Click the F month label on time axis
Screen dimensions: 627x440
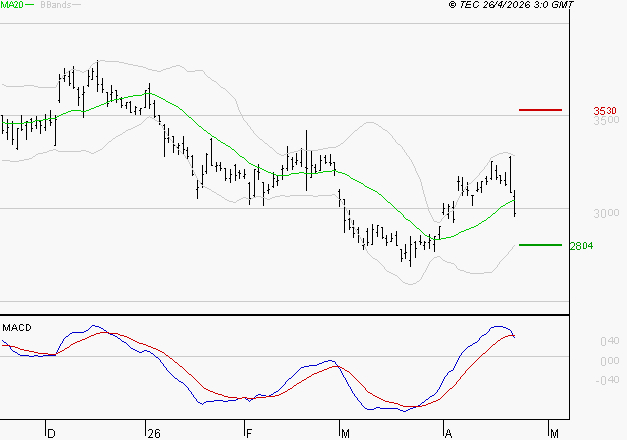[x=249, y=434]
